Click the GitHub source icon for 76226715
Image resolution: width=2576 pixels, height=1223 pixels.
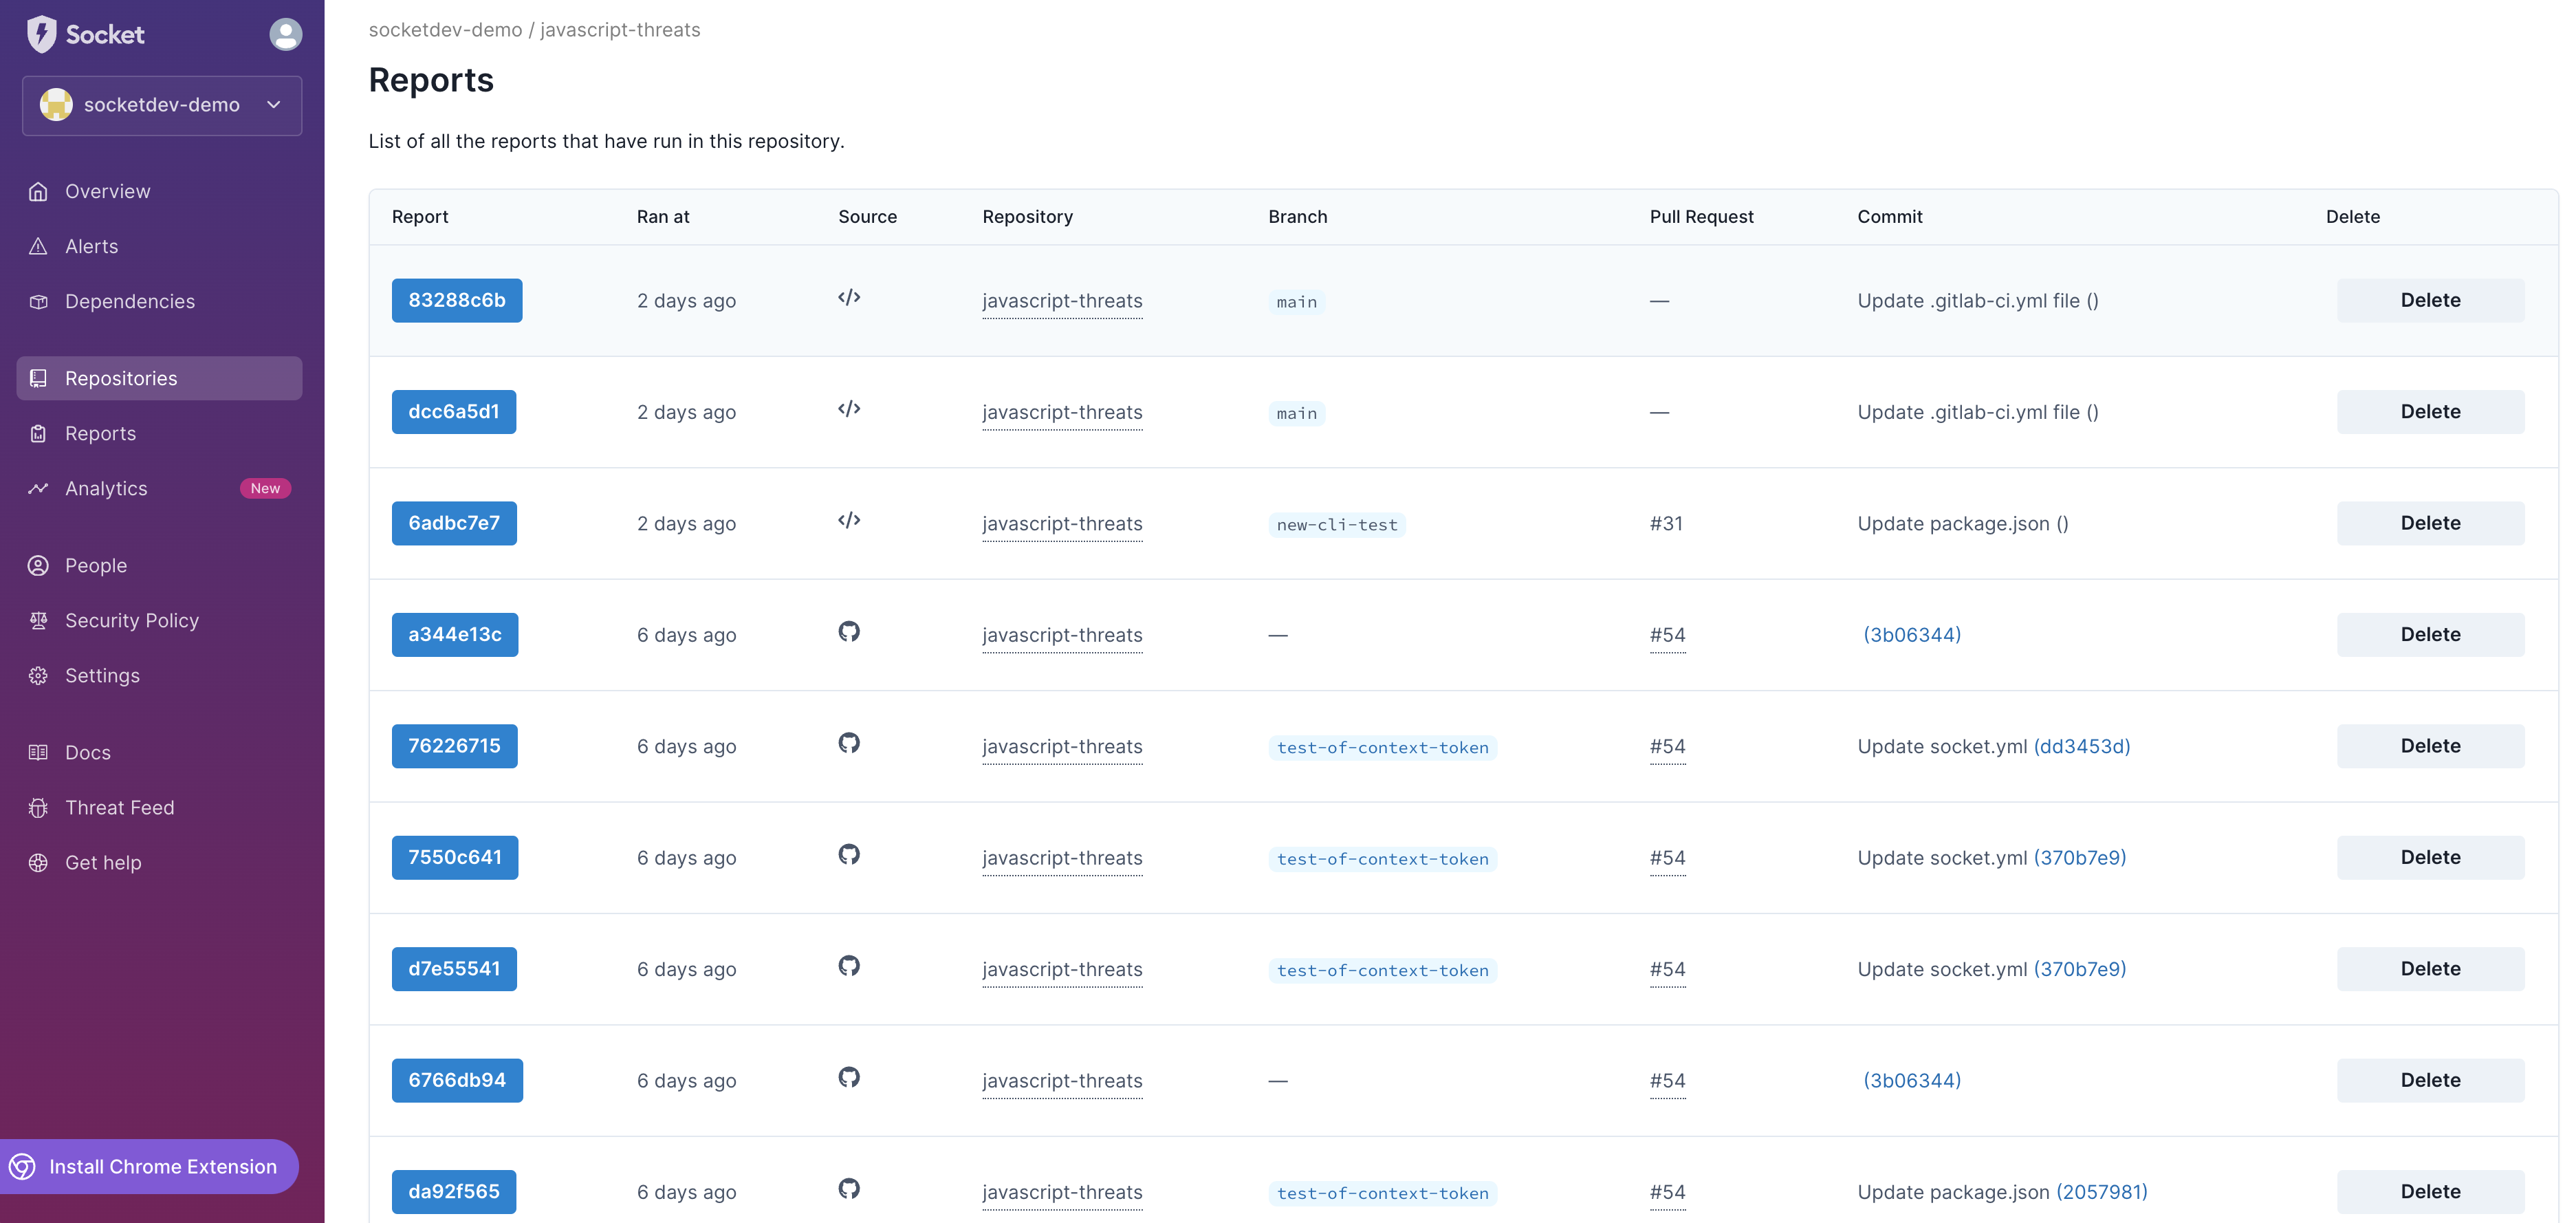click(x=849, y=743)
